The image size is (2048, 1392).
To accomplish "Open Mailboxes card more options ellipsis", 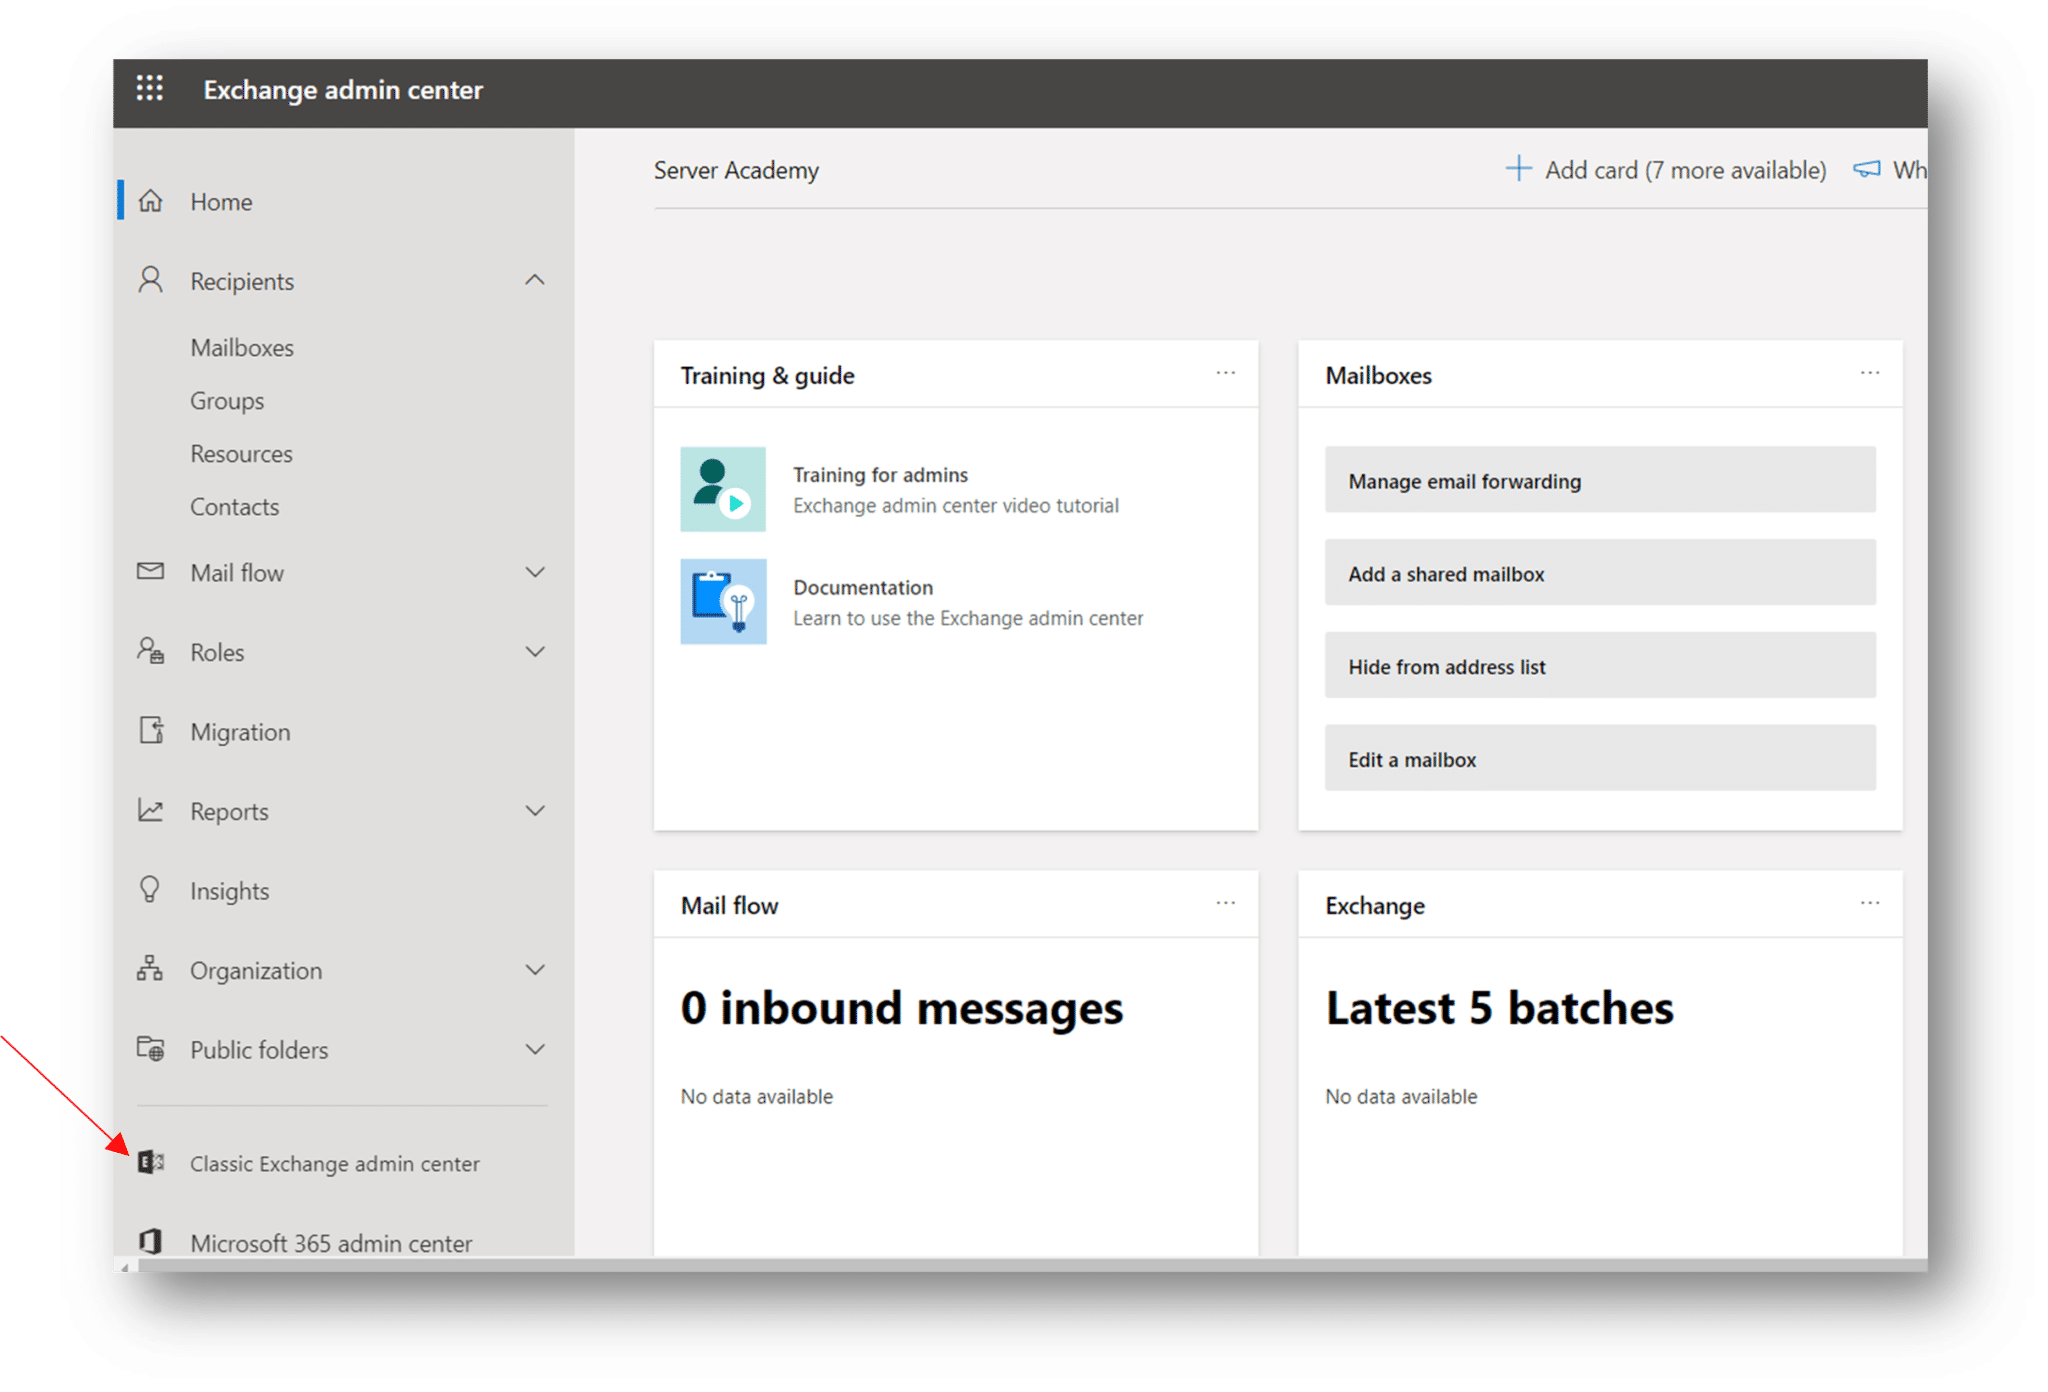I will click(x=1869, y=373).
